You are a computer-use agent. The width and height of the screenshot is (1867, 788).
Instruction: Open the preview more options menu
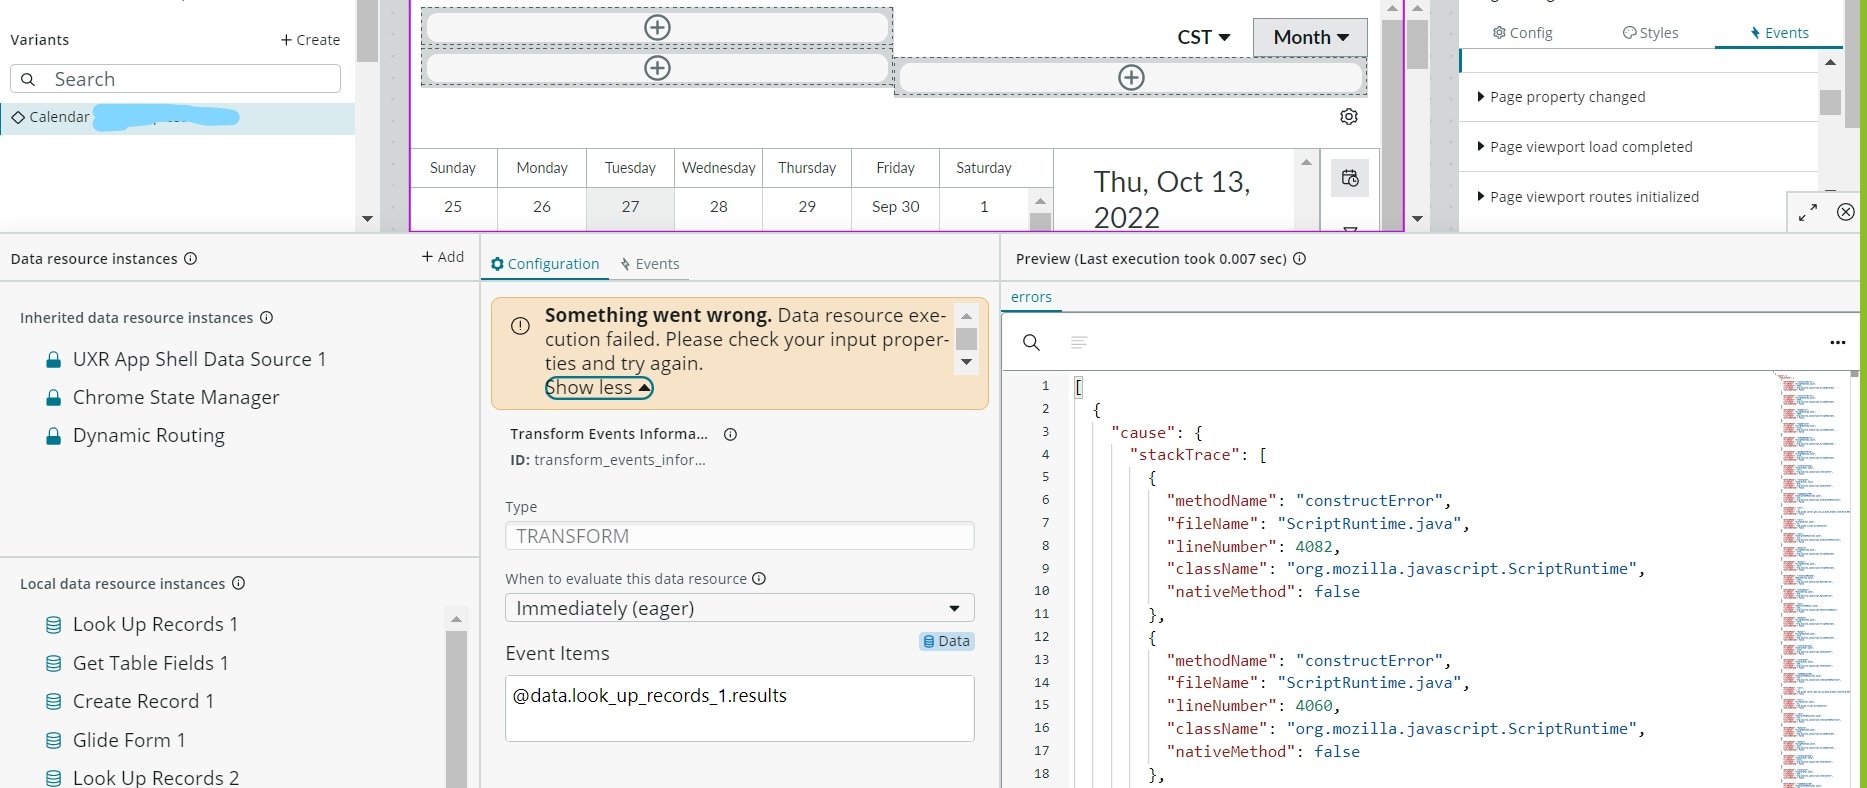click(1837, 343)
